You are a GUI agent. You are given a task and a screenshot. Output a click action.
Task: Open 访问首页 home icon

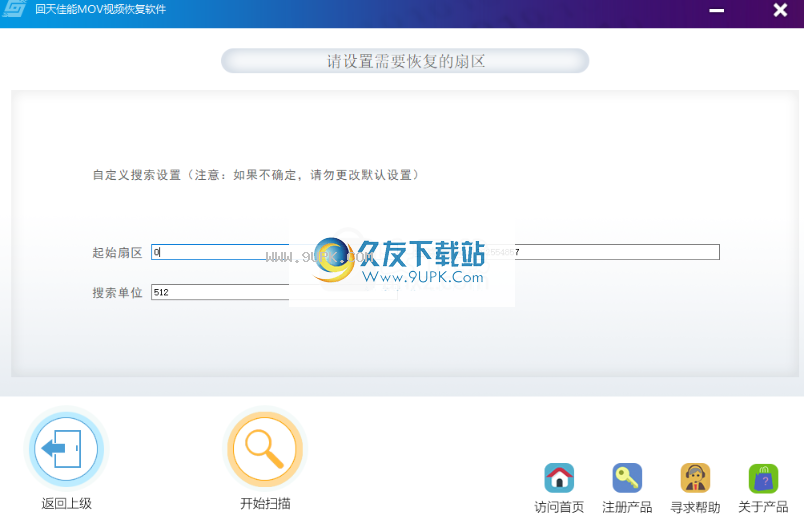click(x=559, y=477)
